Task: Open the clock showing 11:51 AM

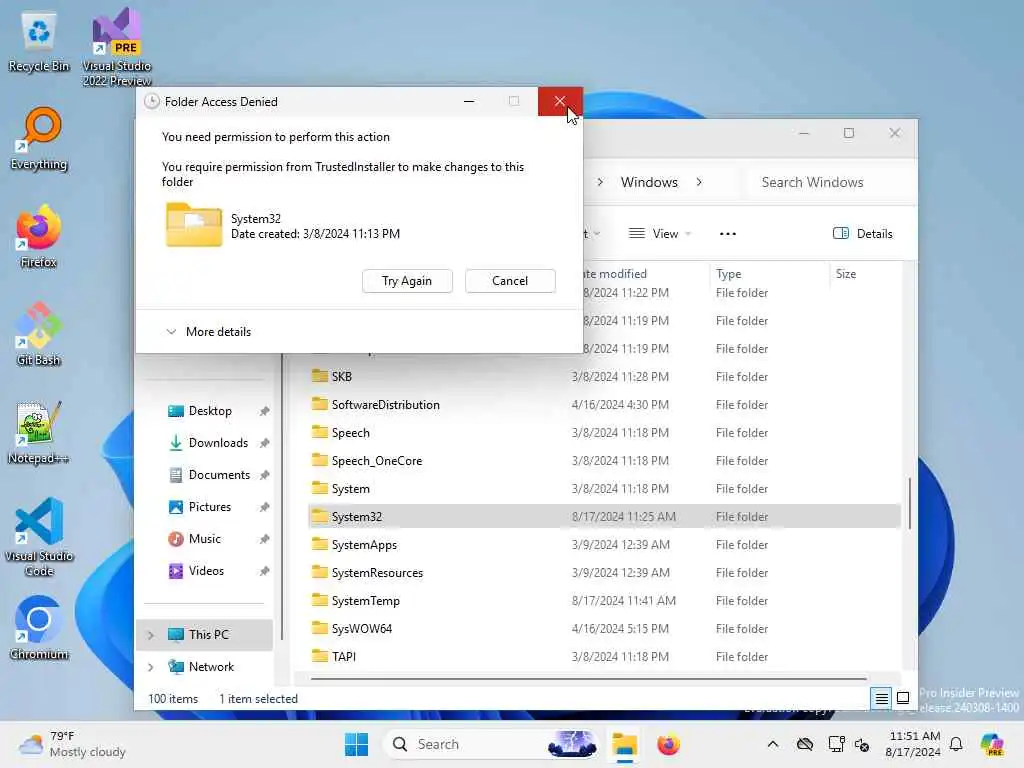Action: 914,744
